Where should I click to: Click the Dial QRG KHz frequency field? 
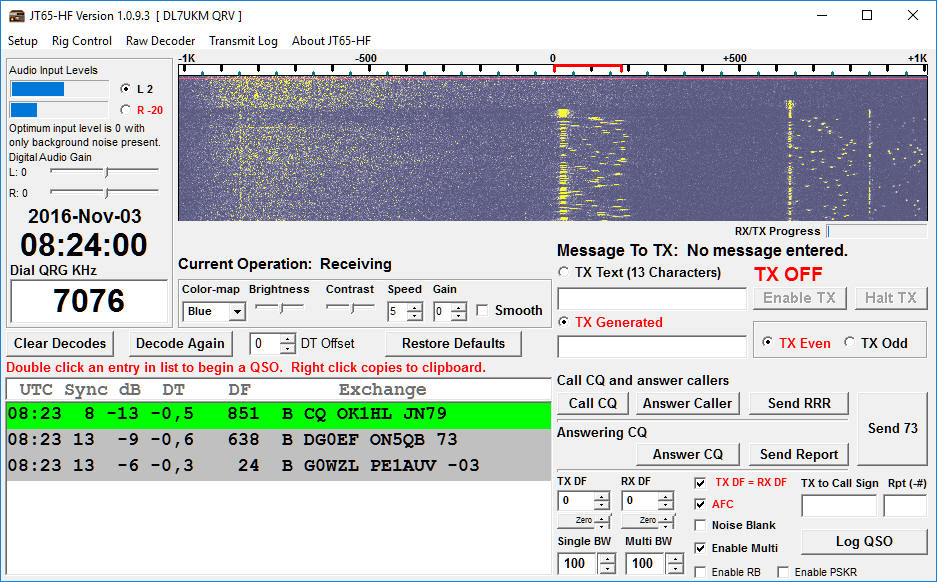click(x=89, y=301)
